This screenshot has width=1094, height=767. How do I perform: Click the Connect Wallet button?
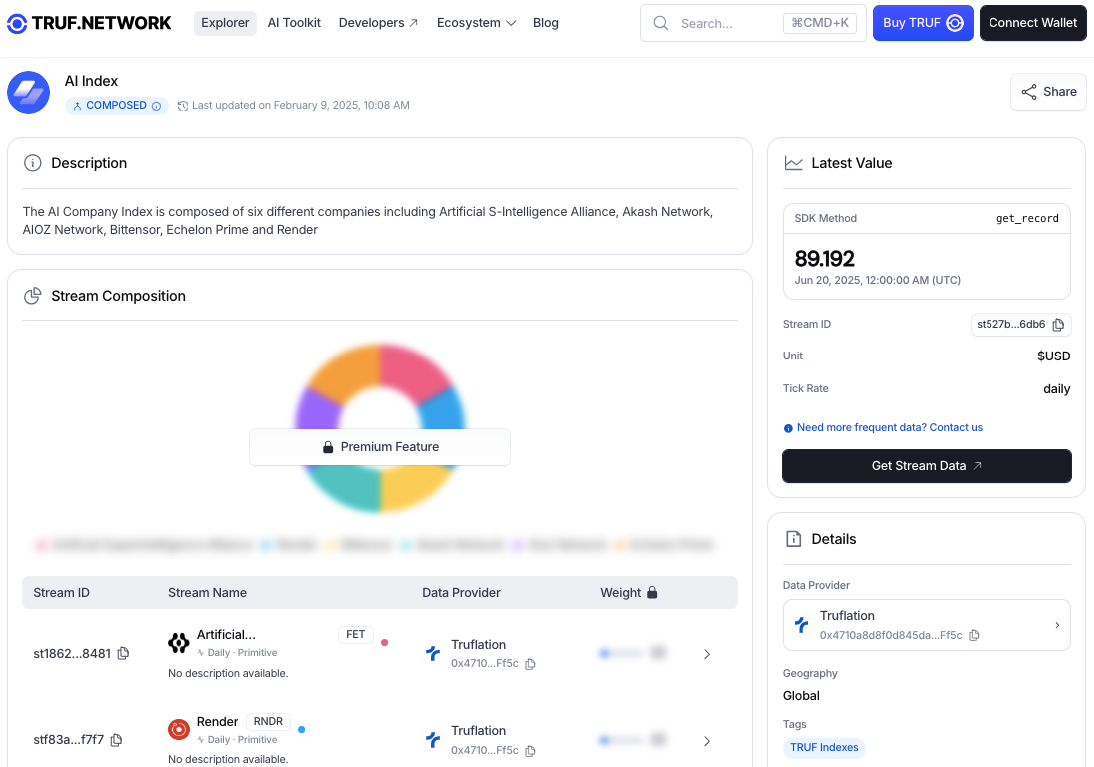coord(1033,23)
